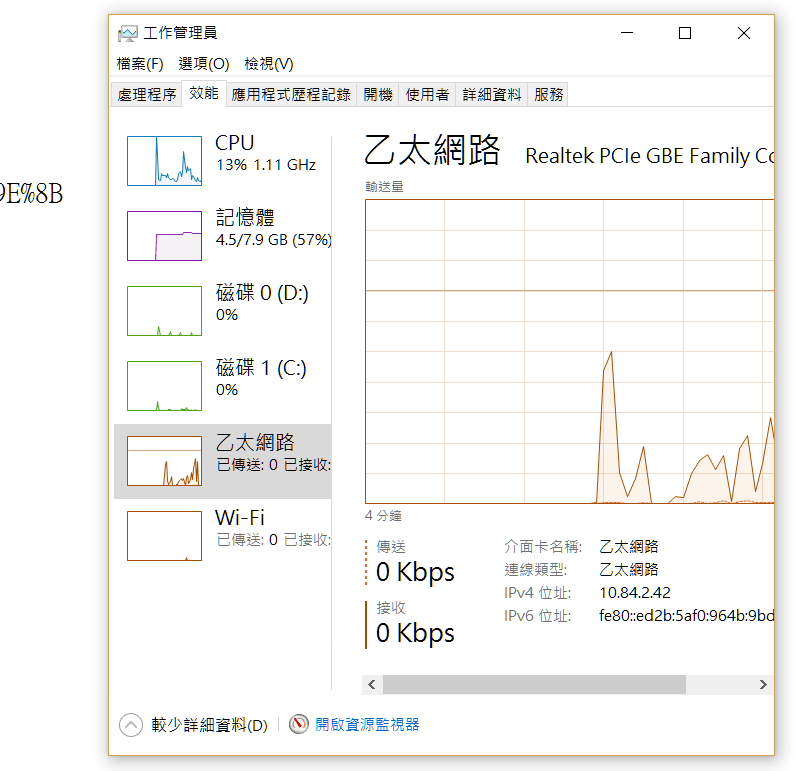Select the Wi-Fi graph thumbnail

(x=164, y=536)
